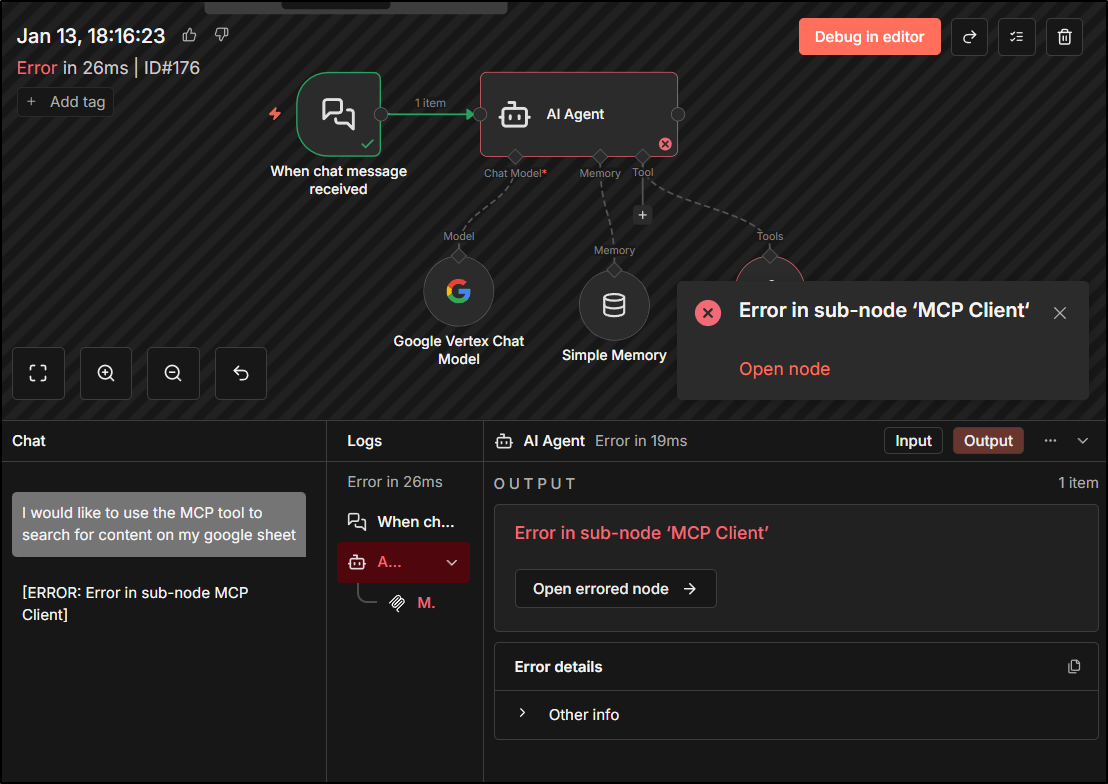The image size is (1108, 784).
Task: Click the thumbs up rating icon
Action: click(x=190, y=36)
